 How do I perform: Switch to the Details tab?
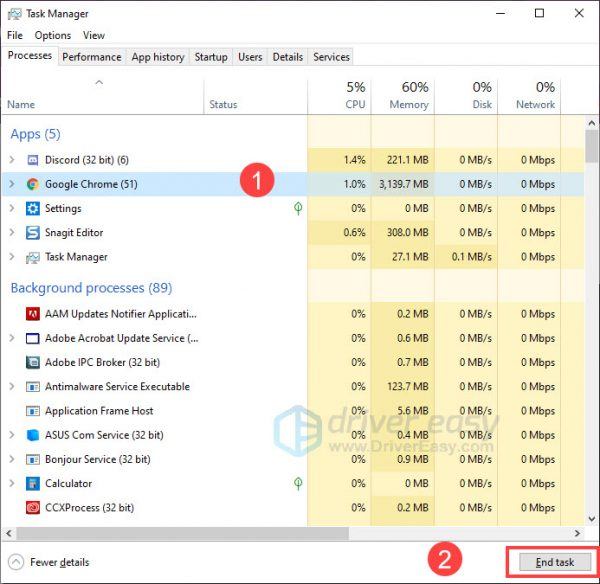288,57
